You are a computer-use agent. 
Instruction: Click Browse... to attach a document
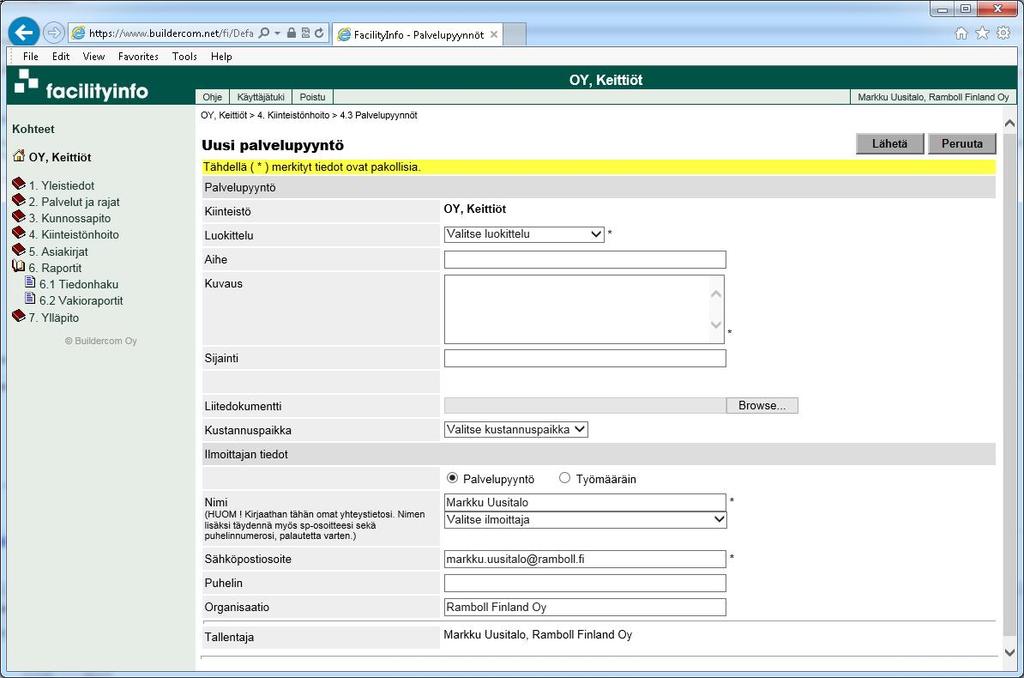point(762,406)
